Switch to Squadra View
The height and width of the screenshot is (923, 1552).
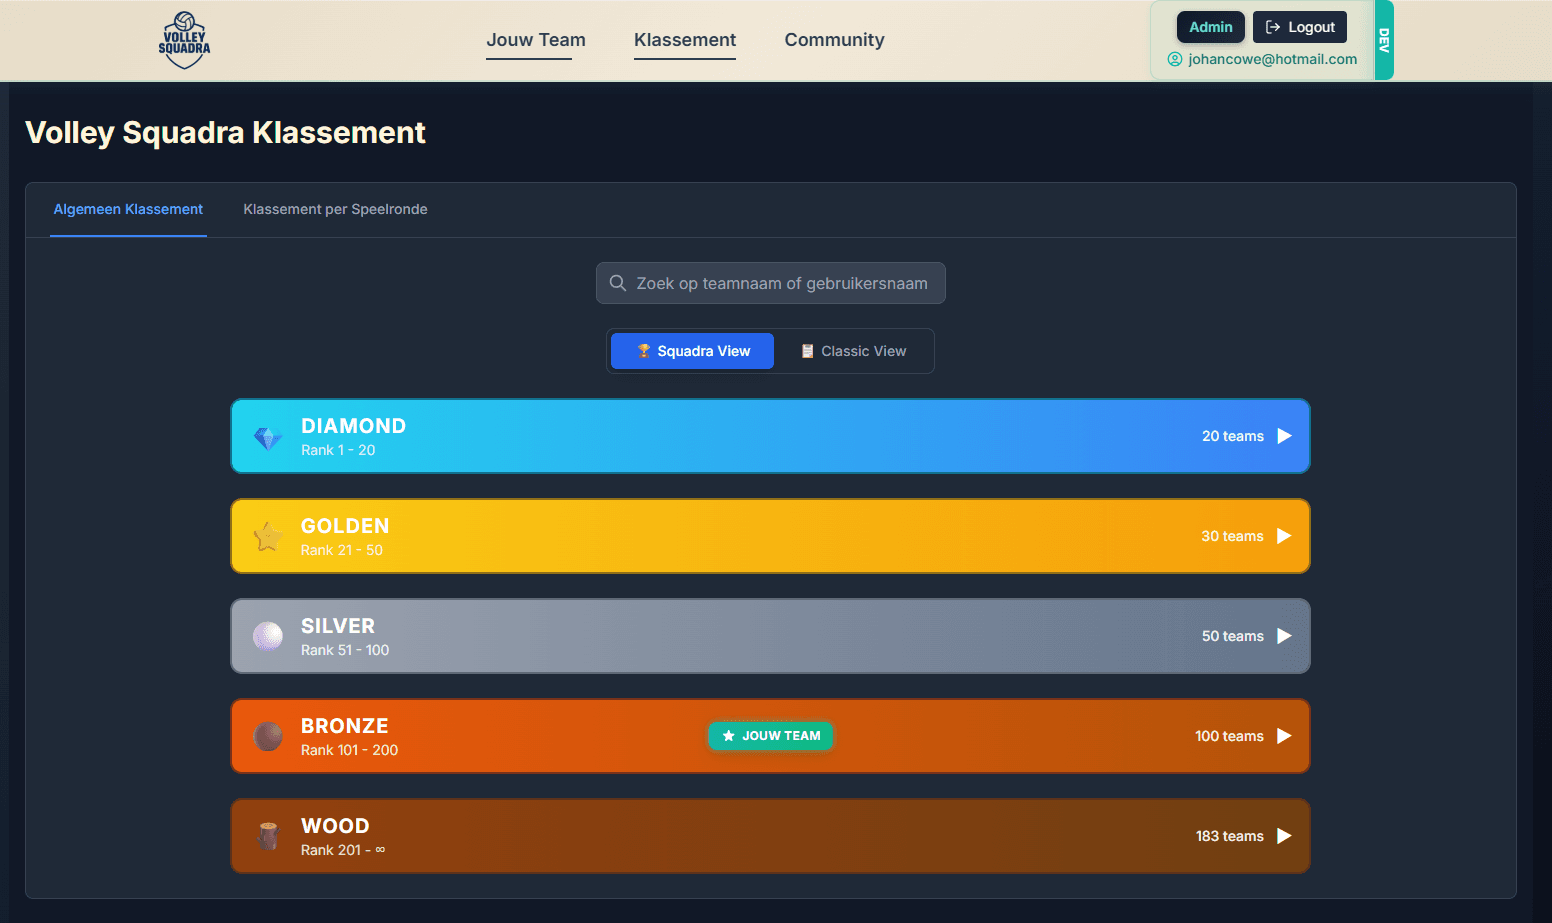pyautogui.click(x=692, y=351)
